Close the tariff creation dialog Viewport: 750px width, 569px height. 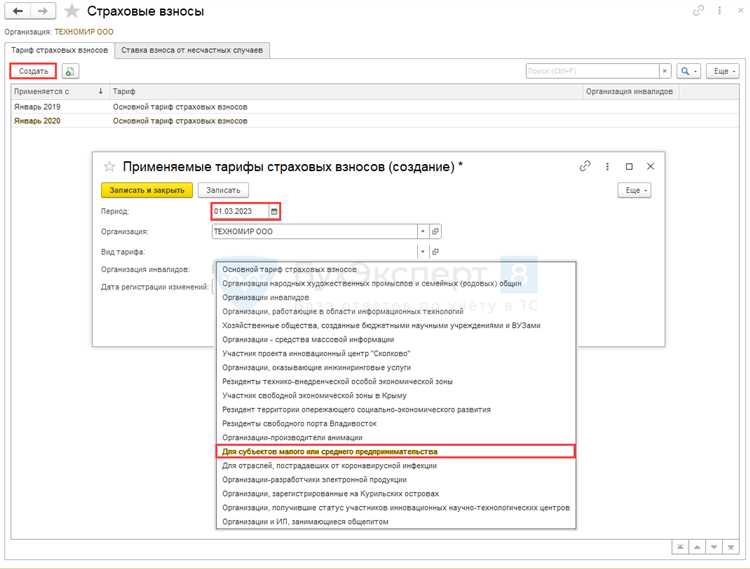[651, 166]
